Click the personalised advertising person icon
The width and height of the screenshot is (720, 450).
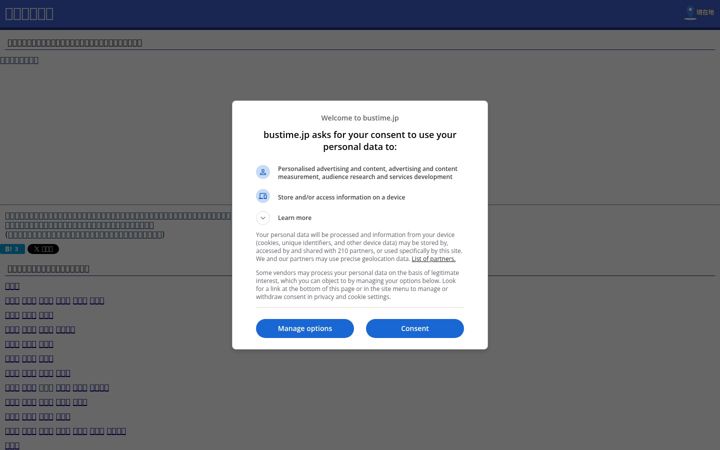tap(263, 172)
